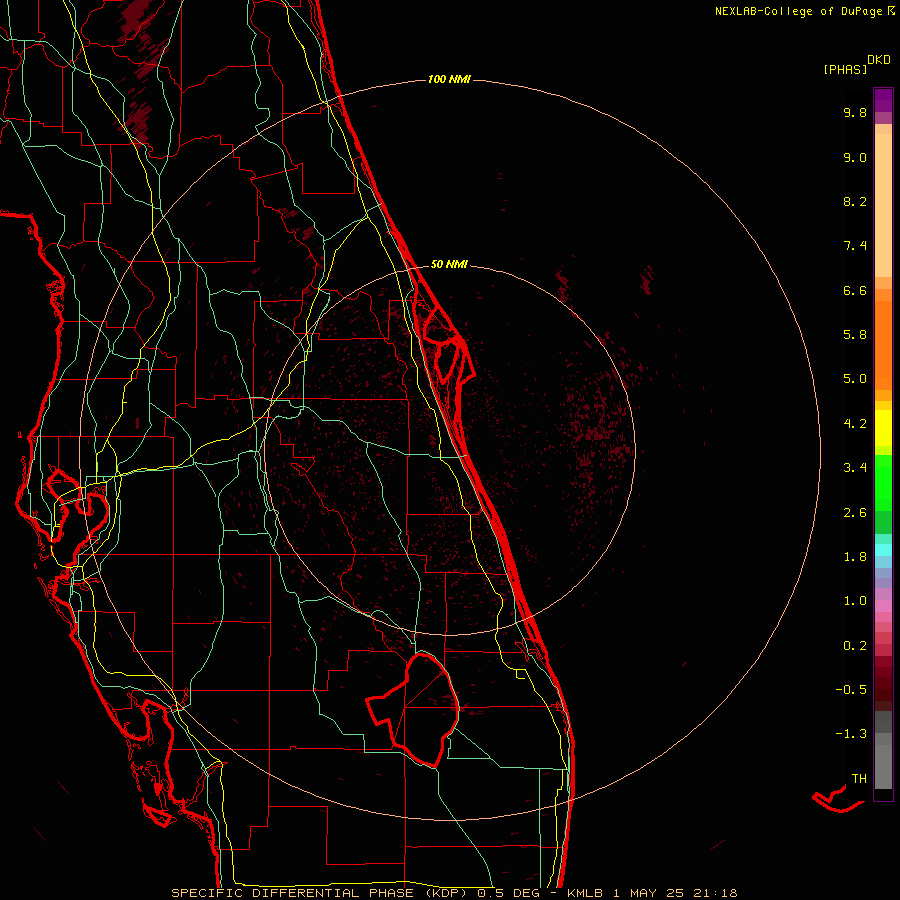Select the 3.4 value on the legend
The height and width of the screenshot is (900, 900).
855,468
